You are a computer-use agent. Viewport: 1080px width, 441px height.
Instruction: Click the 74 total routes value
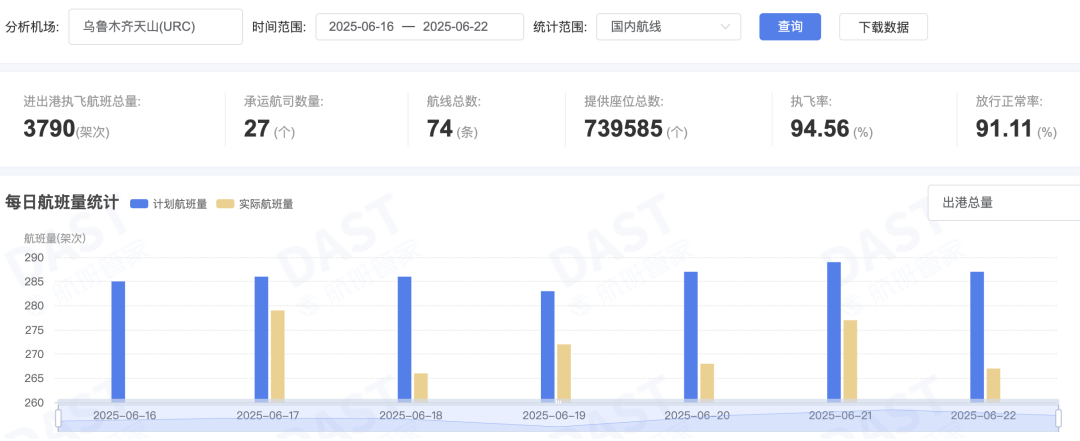point(439,128)
